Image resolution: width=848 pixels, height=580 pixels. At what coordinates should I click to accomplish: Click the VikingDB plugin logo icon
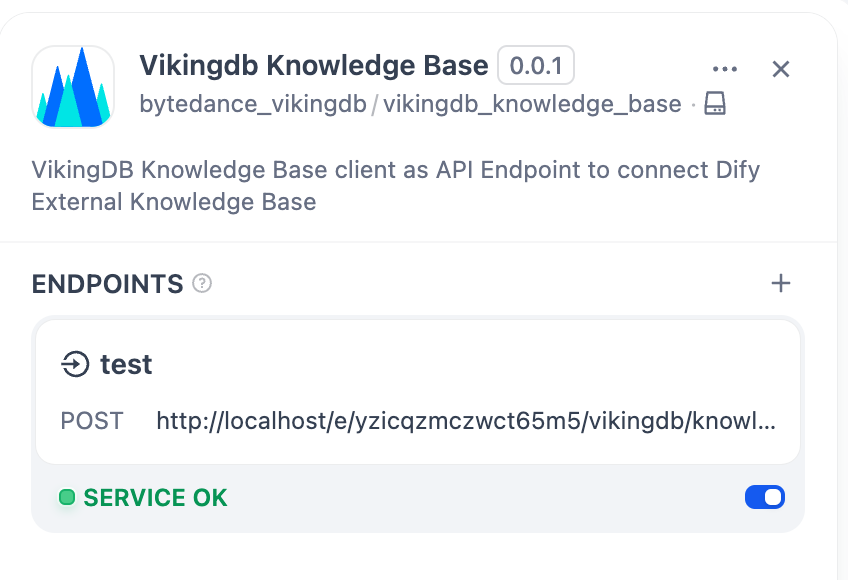tap(73, 86)
